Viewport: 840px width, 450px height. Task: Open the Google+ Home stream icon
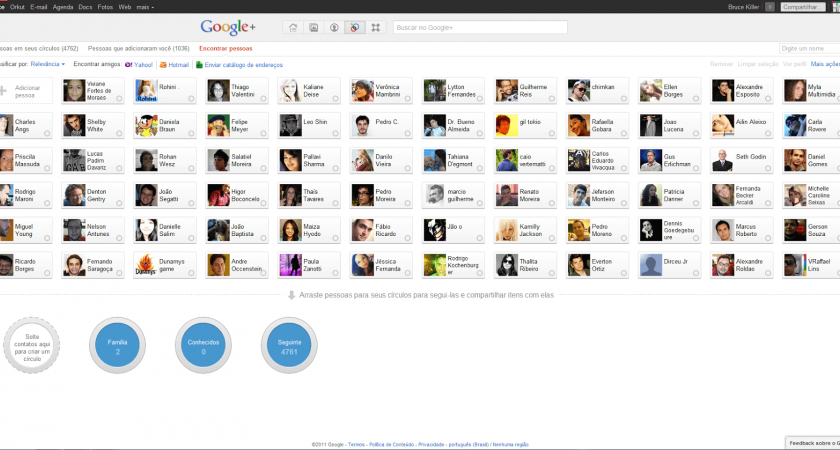pos(292,27)
